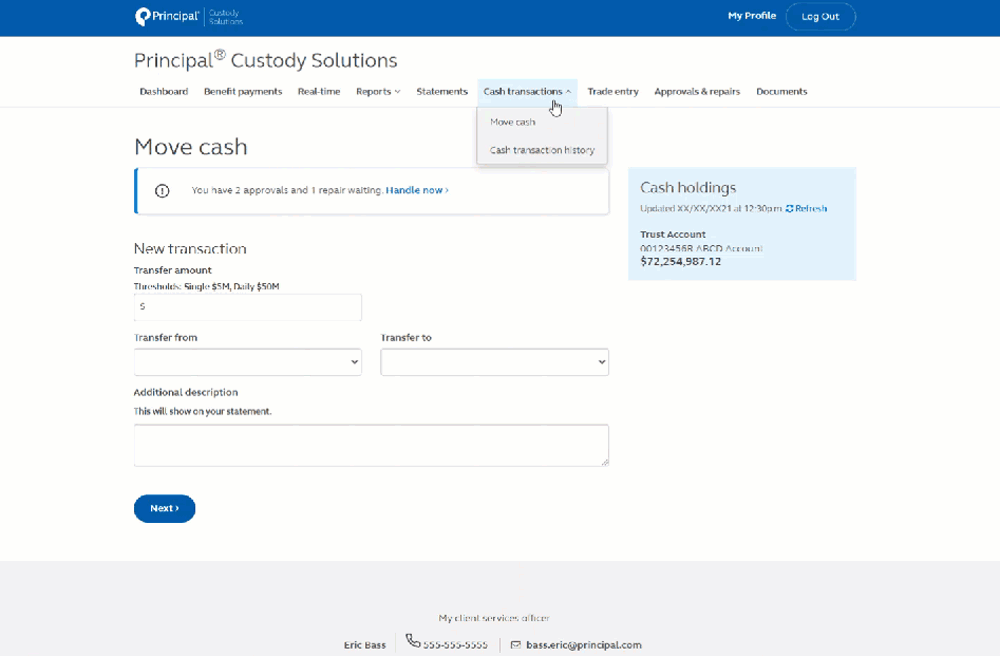Open the Statements tab
This screenshot has width=1000, height=656.
tap(442, 91)
